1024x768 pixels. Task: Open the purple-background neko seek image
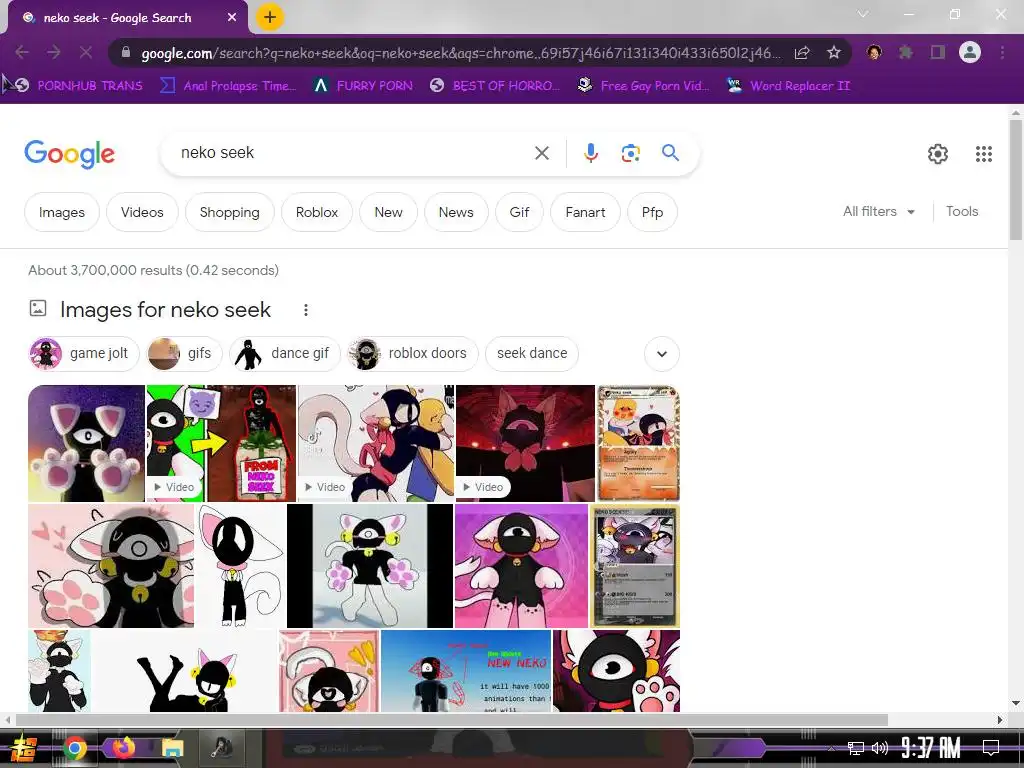click(521, 566)
